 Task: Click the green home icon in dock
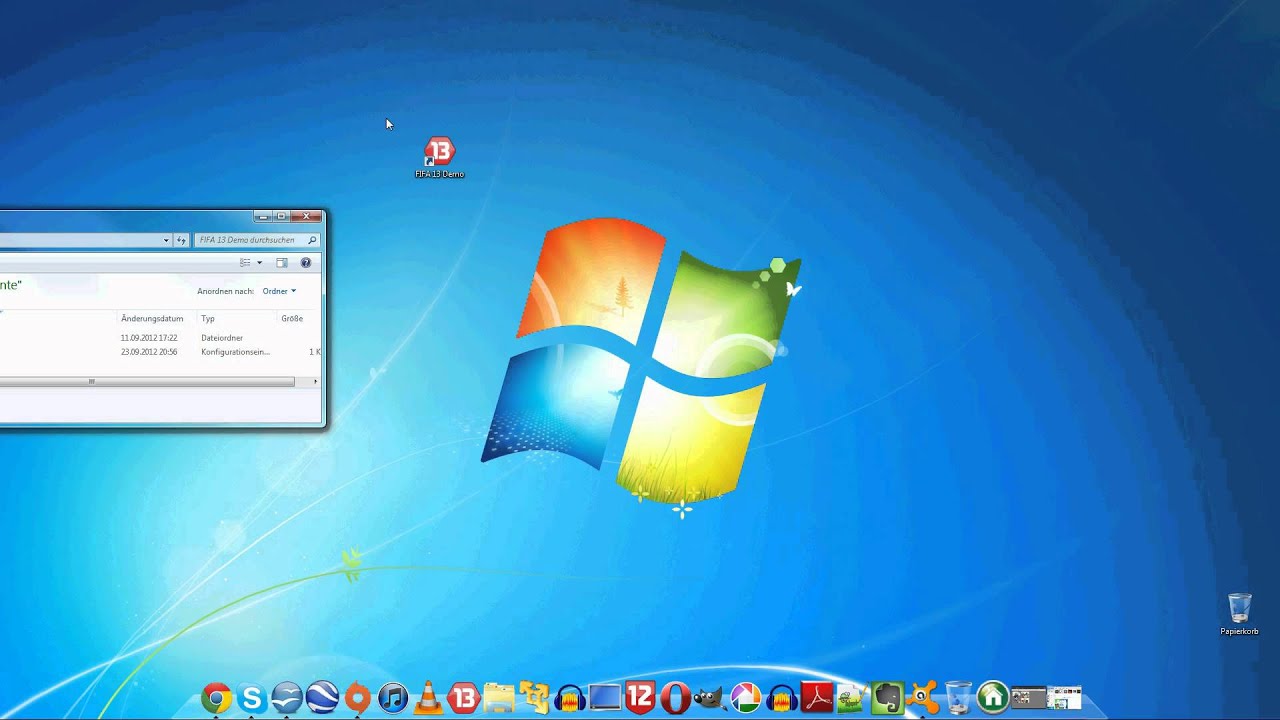pos(993,697)
